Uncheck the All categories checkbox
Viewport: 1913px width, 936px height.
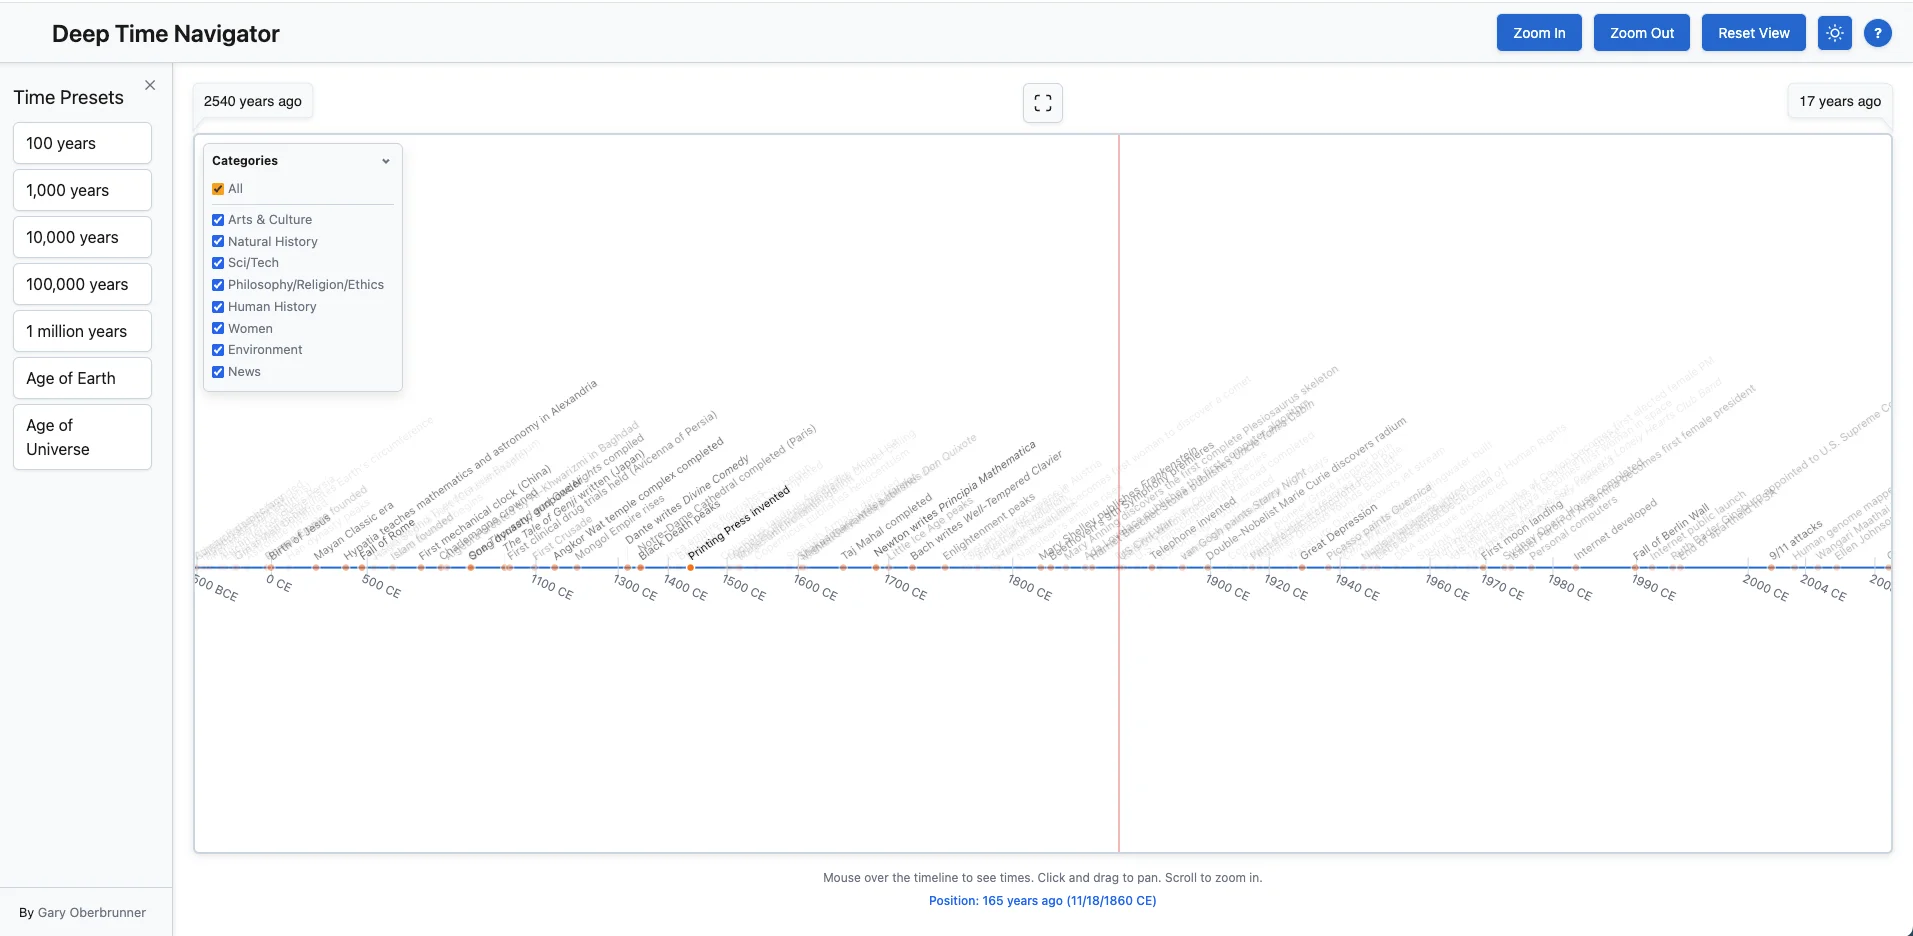pos(218,188)
